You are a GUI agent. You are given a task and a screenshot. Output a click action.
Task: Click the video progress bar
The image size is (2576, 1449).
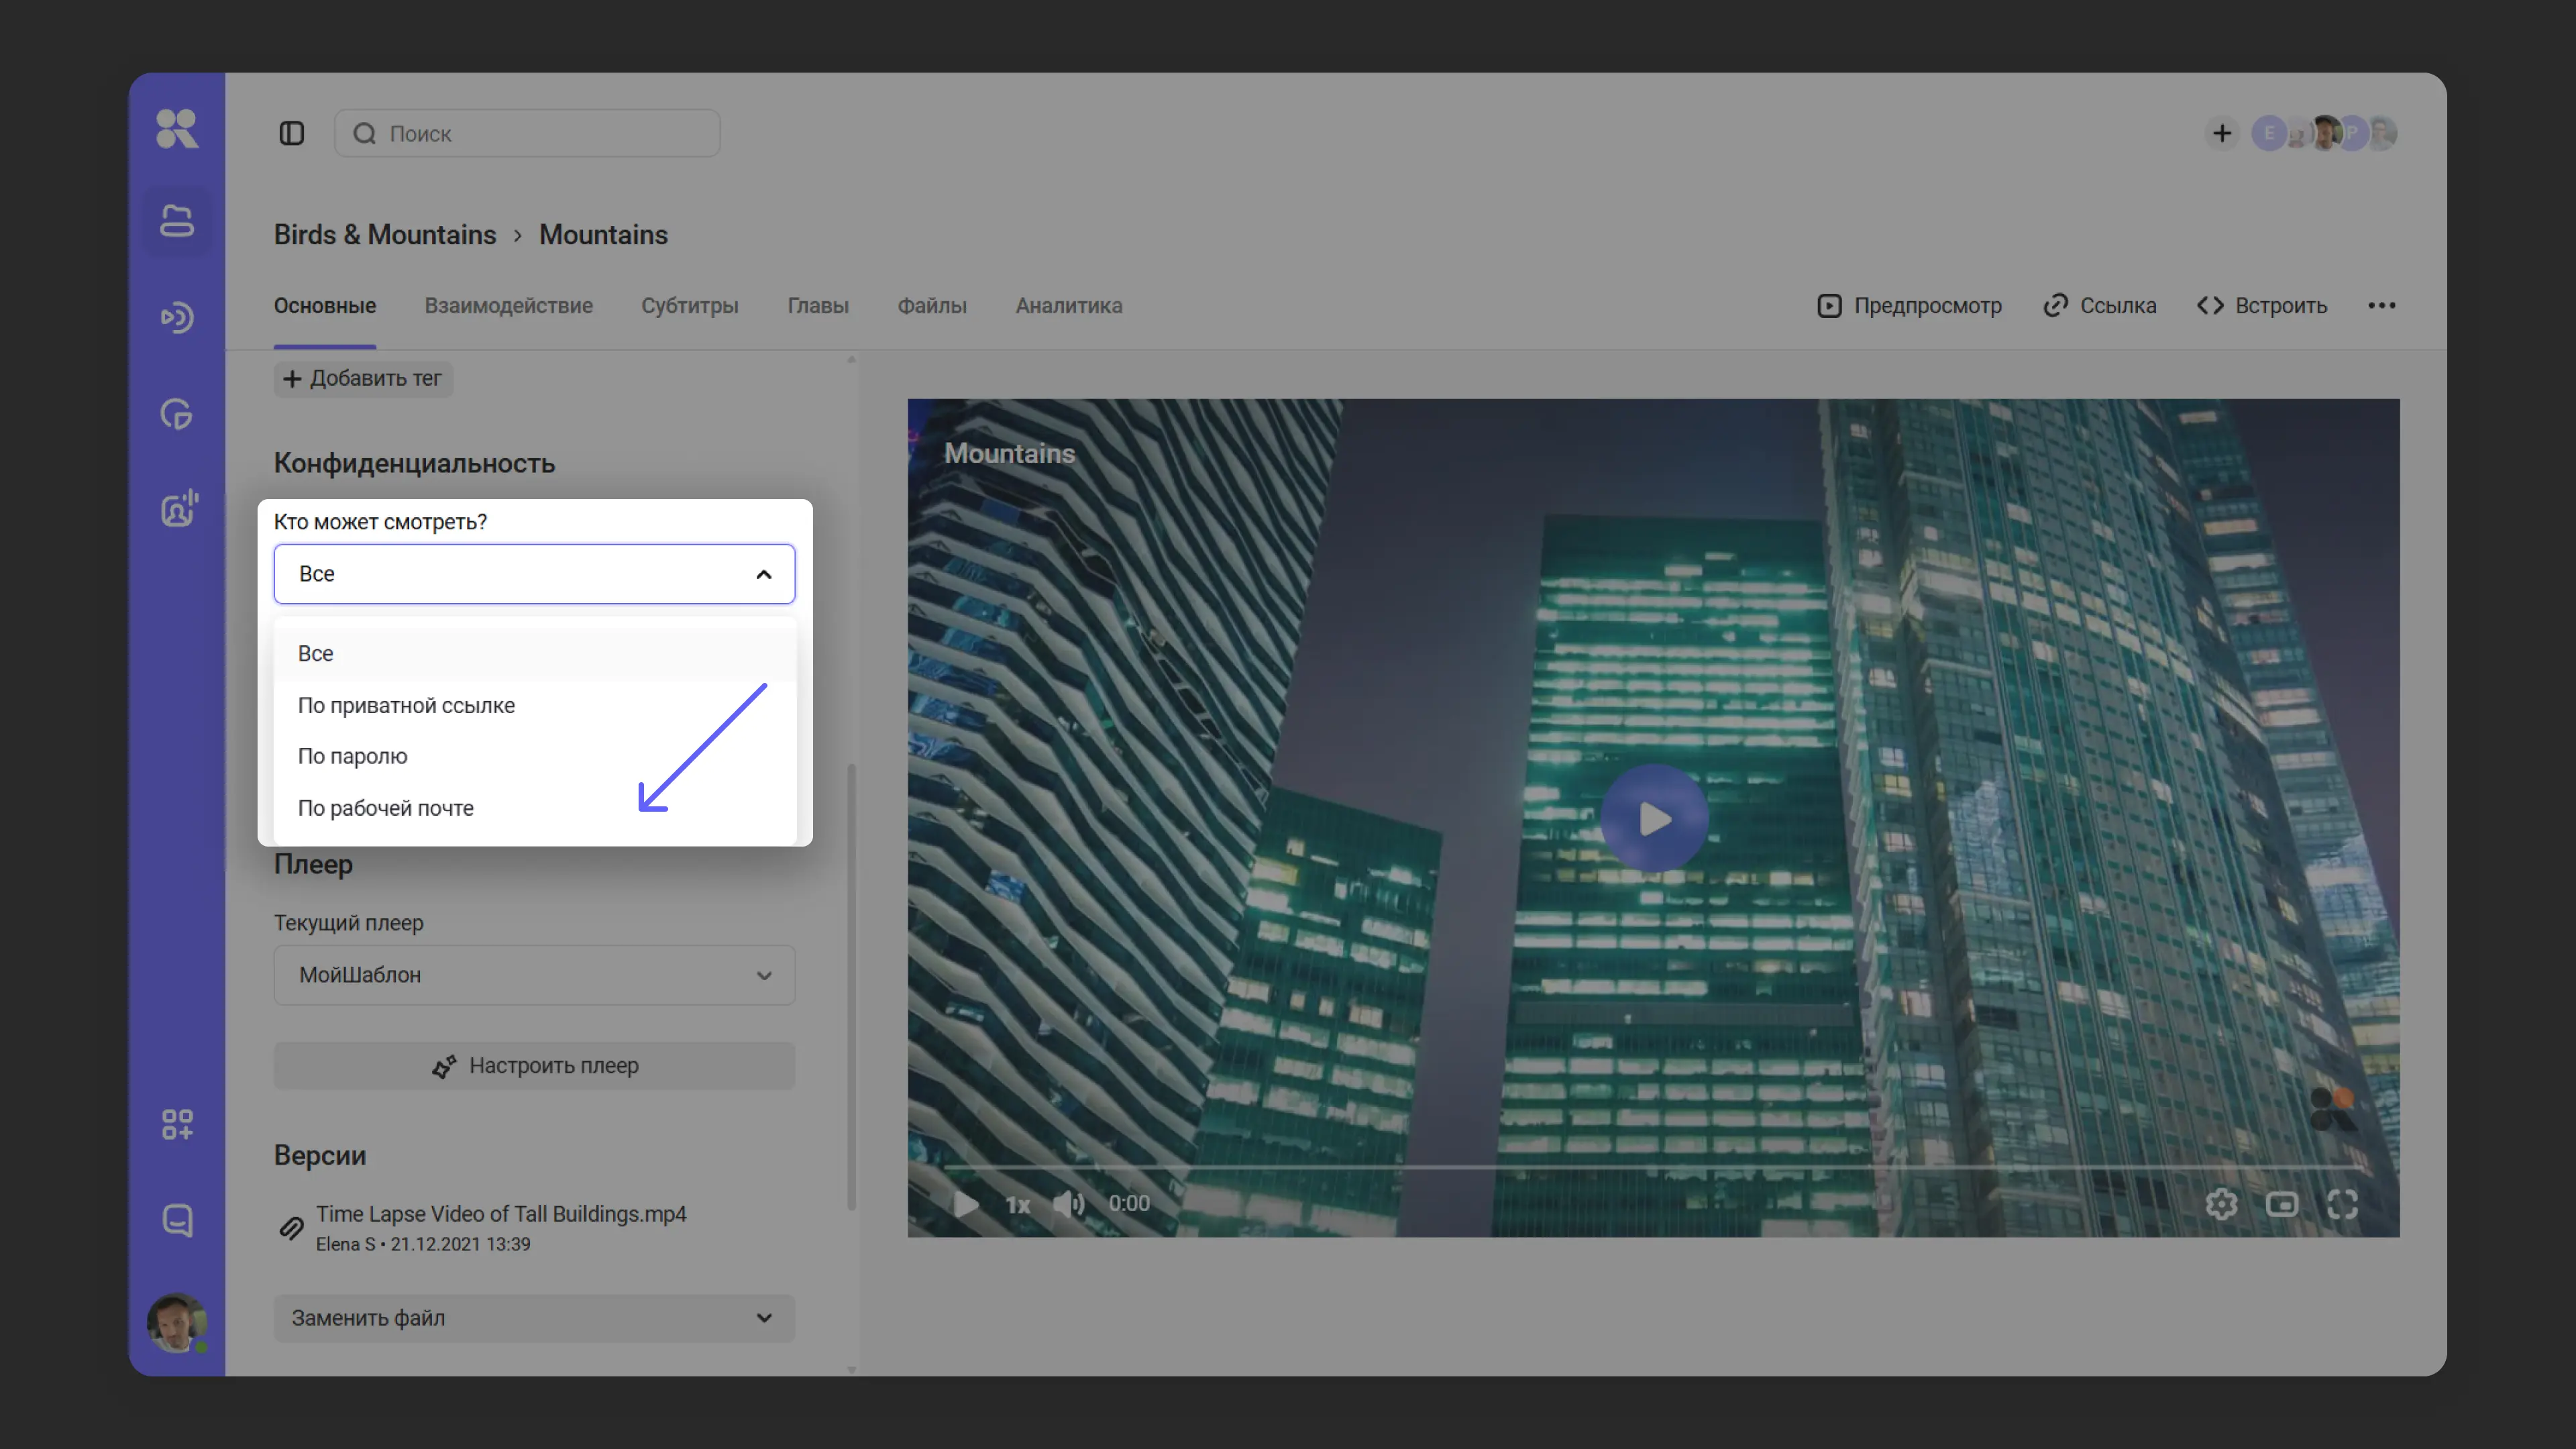tap(1652, 1166)
